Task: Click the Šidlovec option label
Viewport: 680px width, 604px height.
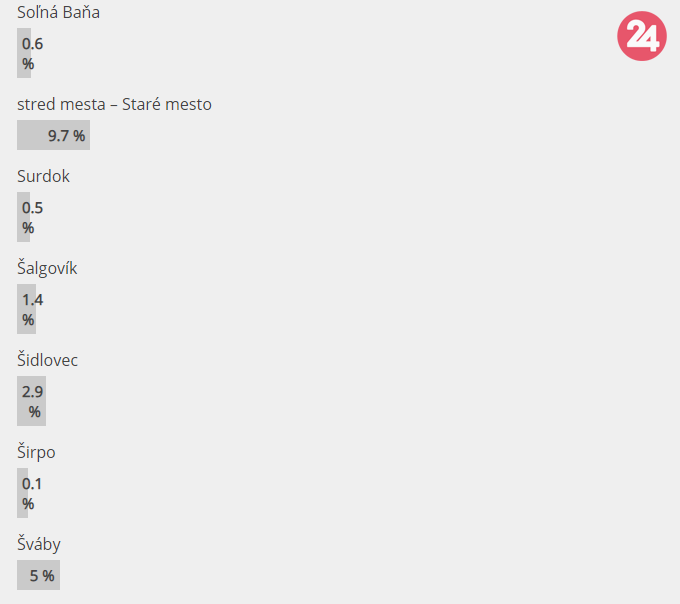Action: [x=47, y=360]
